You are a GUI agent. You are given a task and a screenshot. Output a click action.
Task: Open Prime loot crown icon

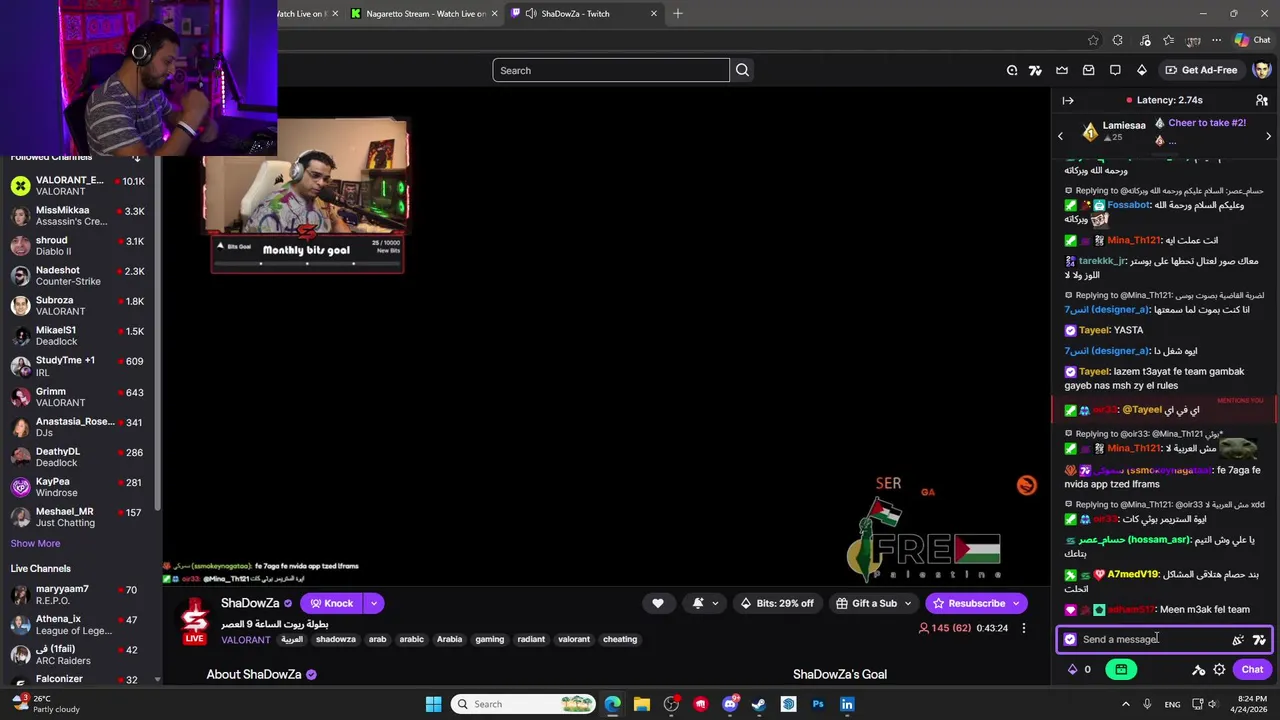1062,70
